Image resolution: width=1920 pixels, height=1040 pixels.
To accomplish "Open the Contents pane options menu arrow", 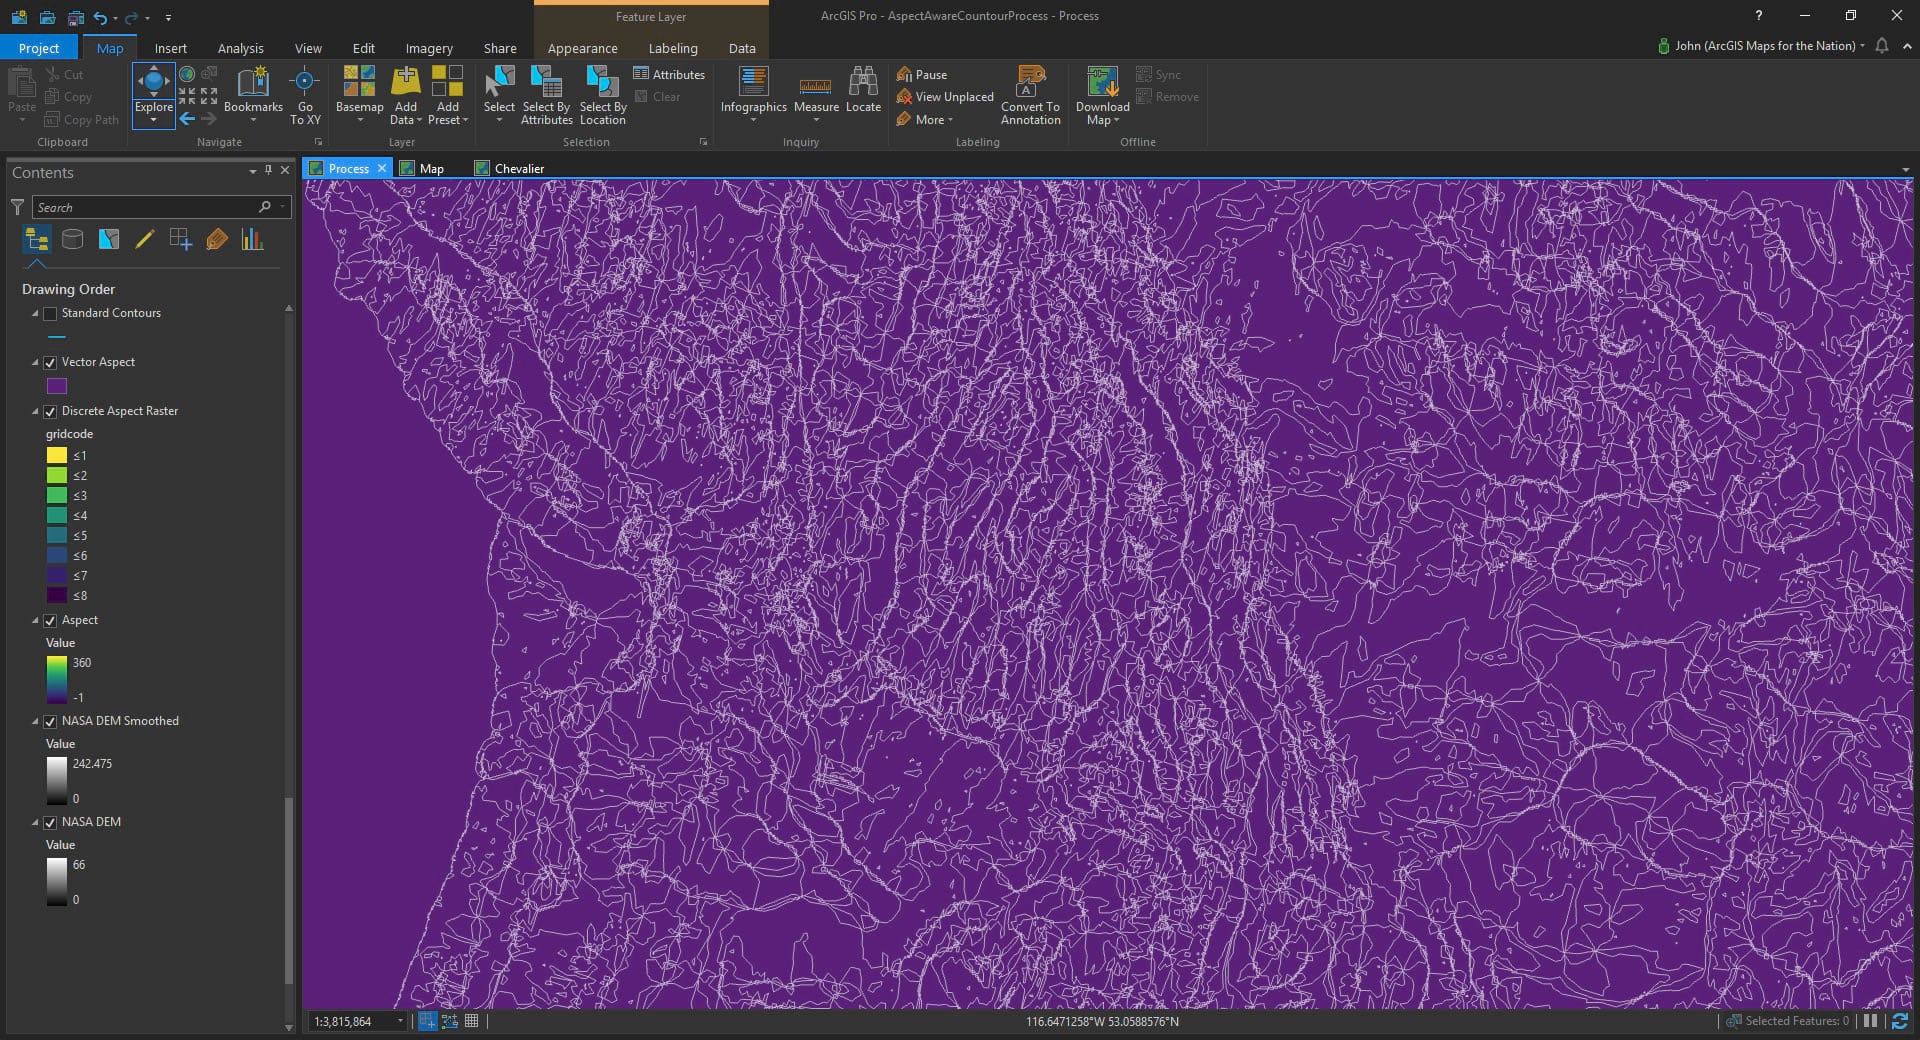I will click(252, 172).
